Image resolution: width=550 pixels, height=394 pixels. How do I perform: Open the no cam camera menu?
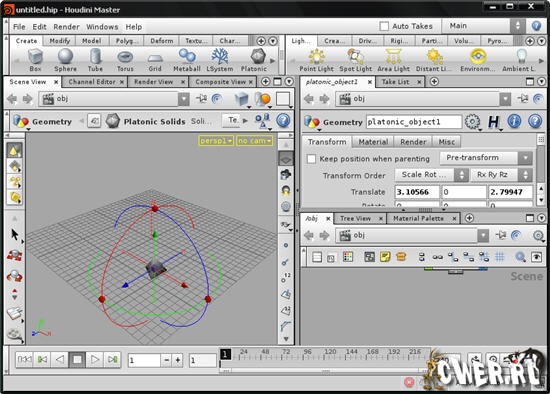(x=255, y=141)
